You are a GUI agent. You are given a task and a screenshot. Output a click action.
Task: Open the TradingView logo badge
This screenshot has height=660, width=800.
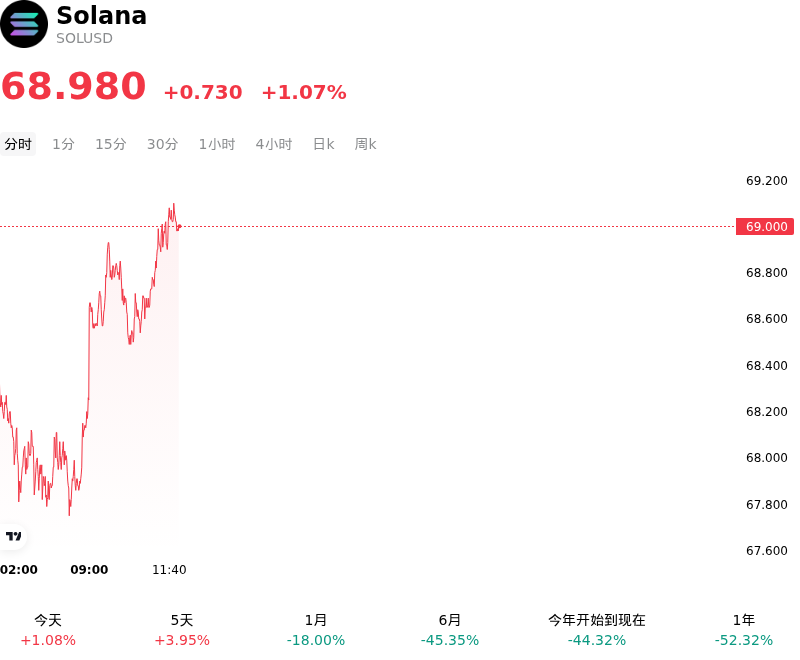(12, 536)
